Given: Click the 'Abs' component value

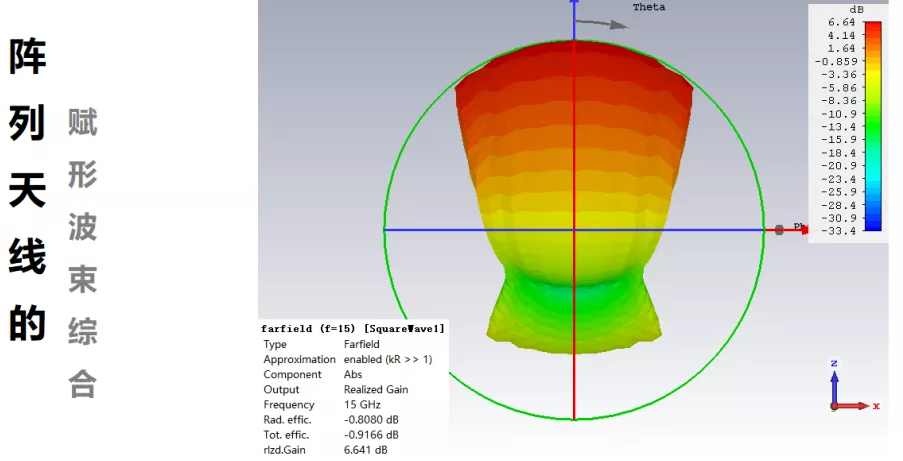Looking at the screenshot, I should click(x=353, y=374).
